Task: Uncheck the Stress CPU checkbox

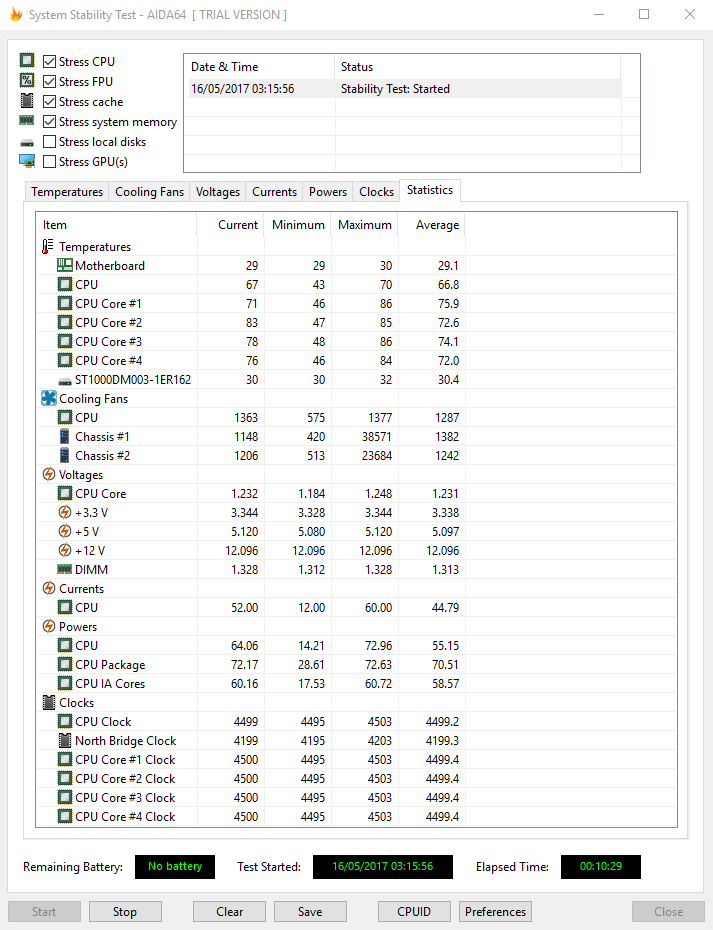Action: point(50,62)
